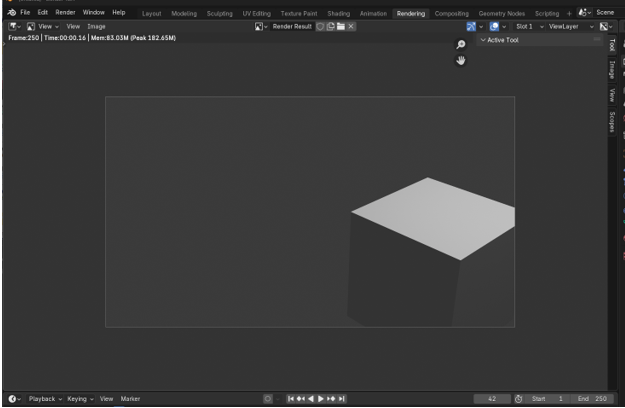The width and height of the screenshot is (625, 408).
Task: Open the Scopes sidebar tab
Action: click(612, 122)
